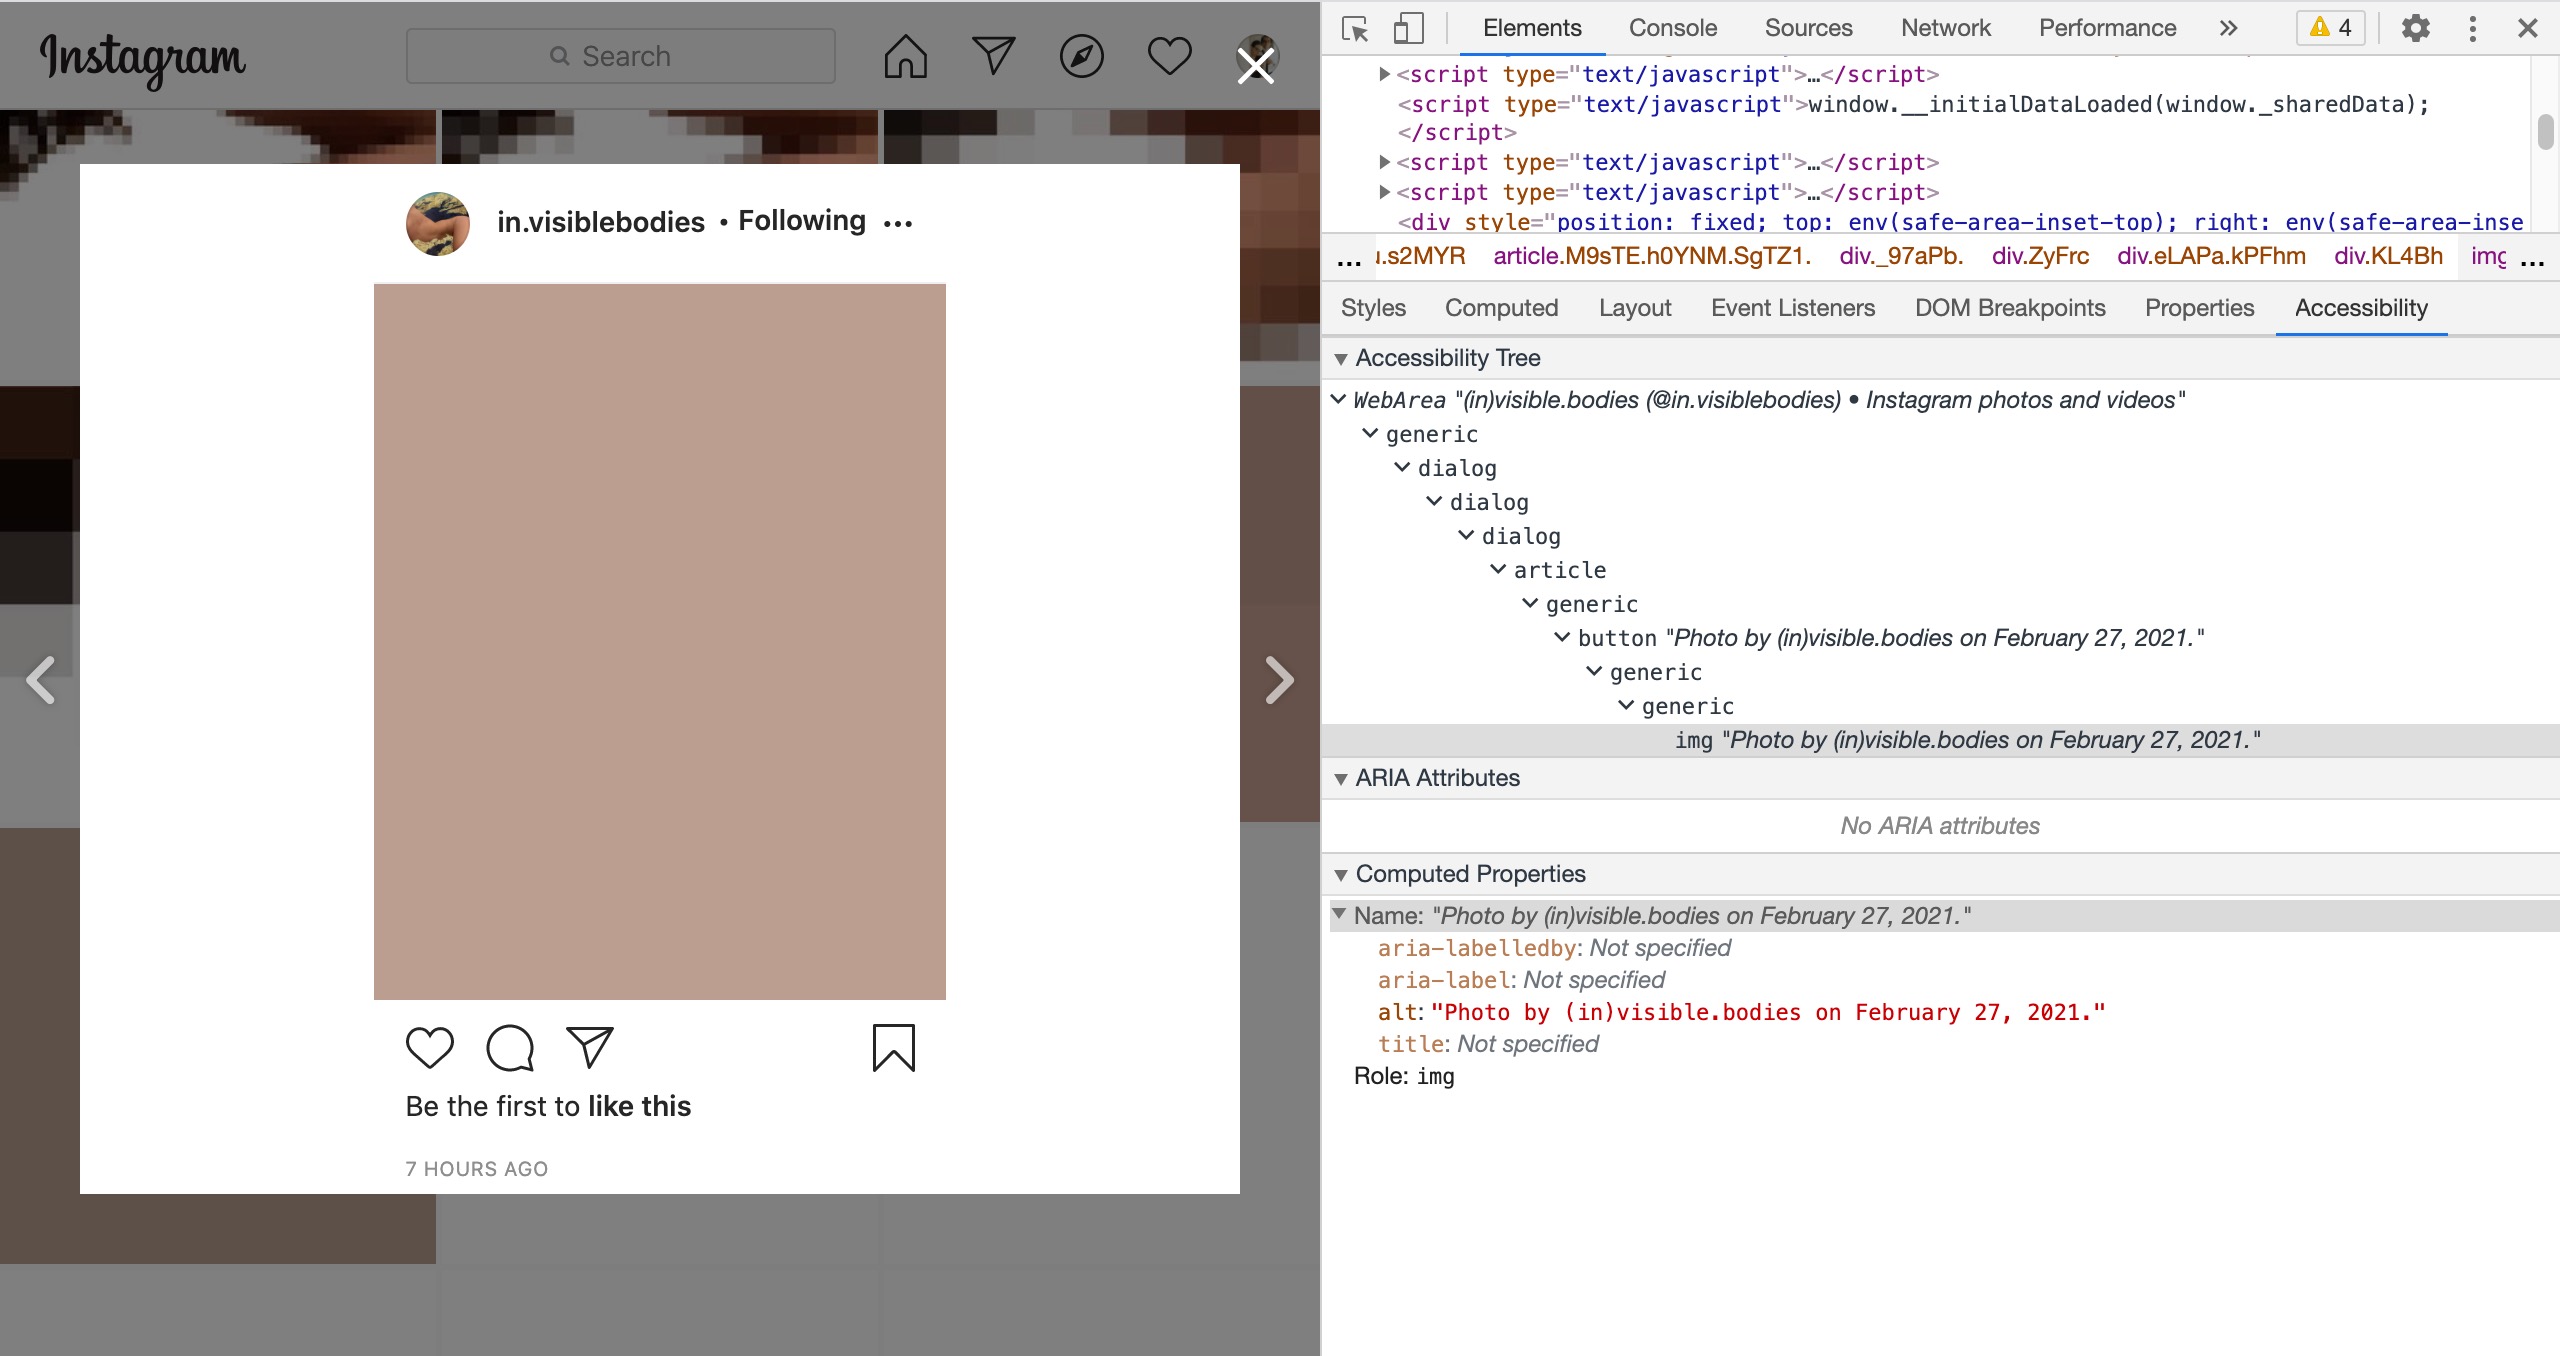Collapse the ARIA Attributes section

(x=1341, y=779)
